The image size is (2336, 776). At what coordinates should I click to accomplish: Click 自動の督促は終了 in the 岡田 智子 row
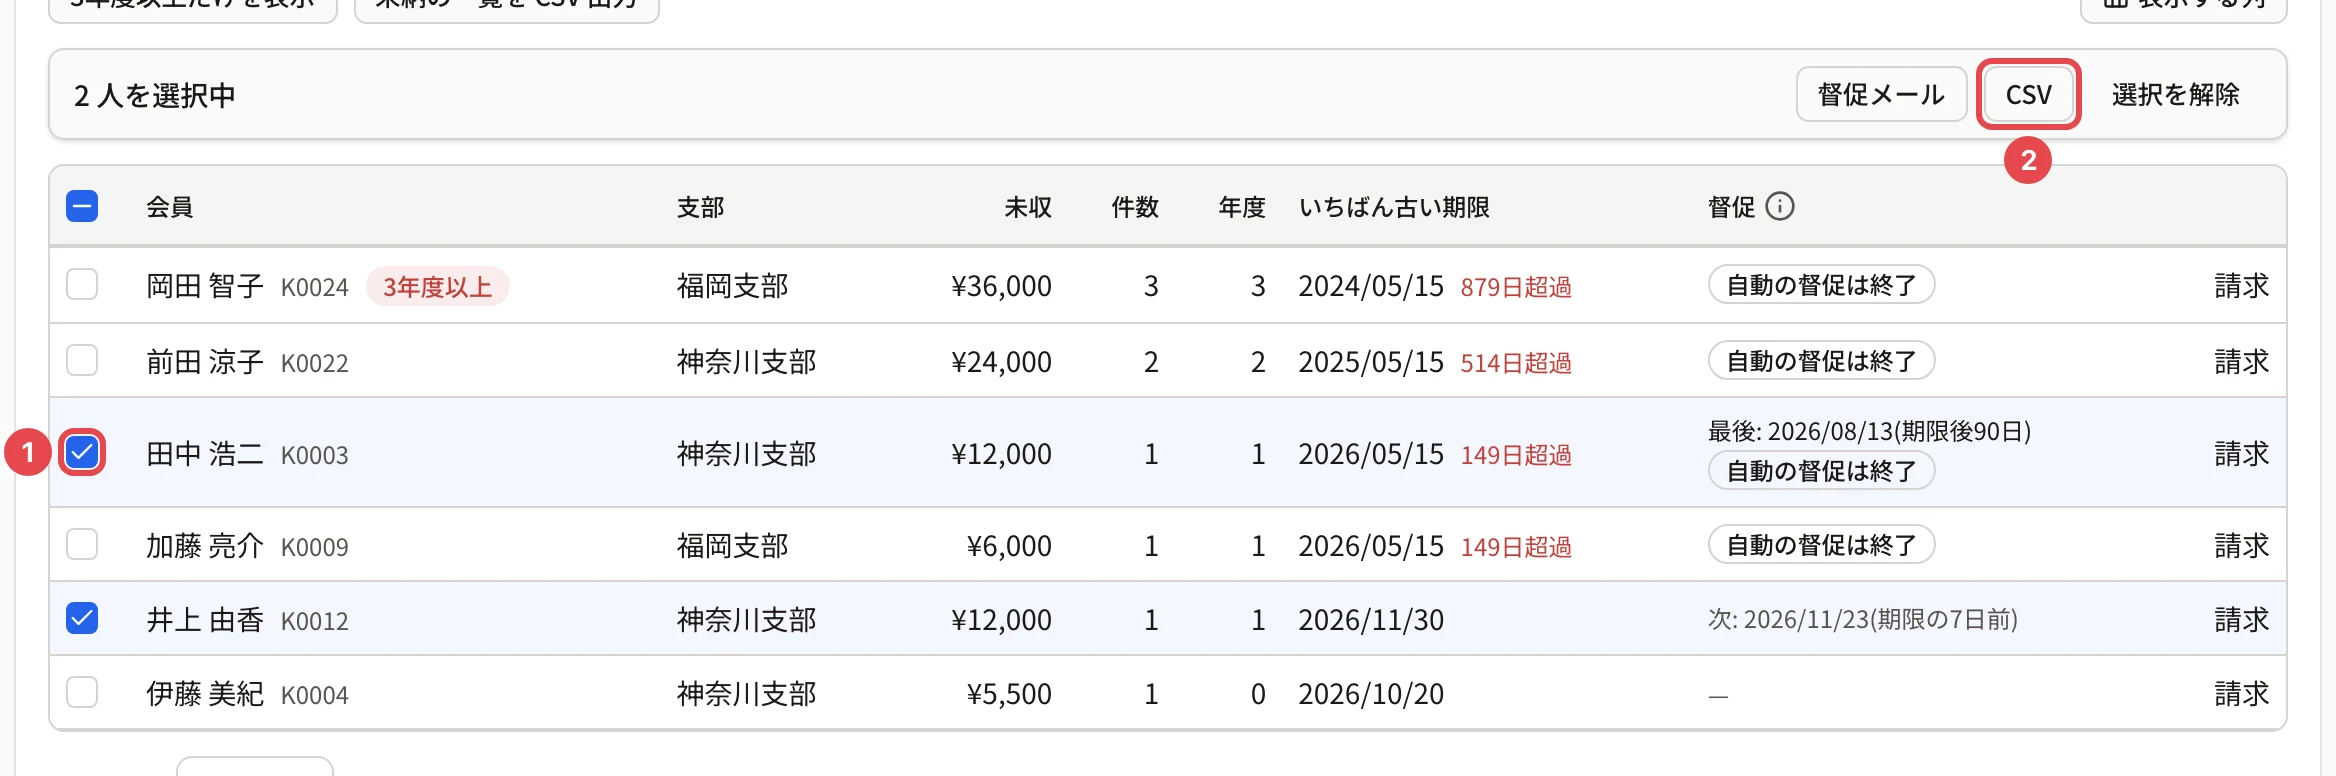pyautogui.click(x=1821, y=285)
